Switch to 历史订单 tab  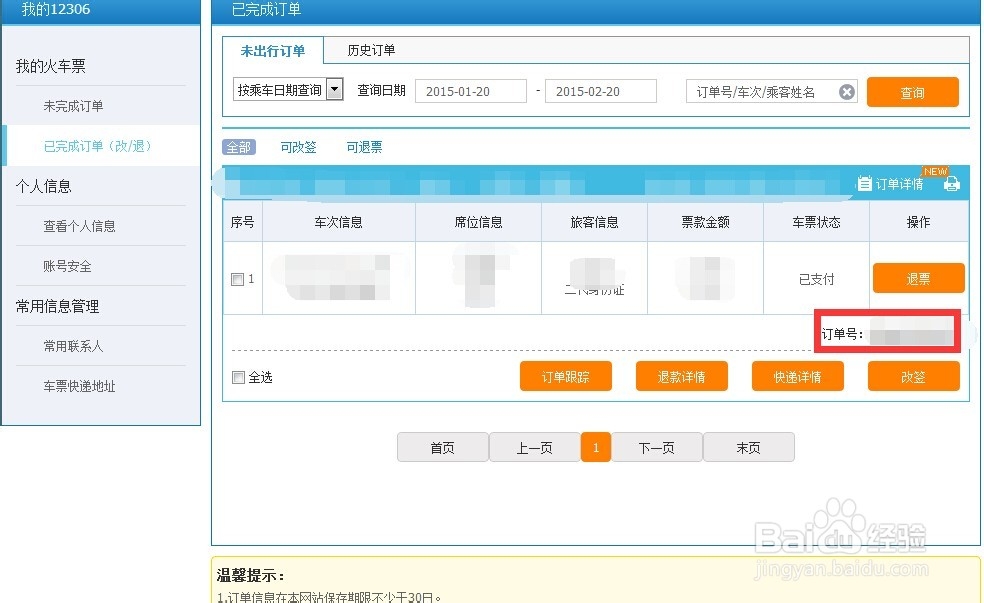371,50
